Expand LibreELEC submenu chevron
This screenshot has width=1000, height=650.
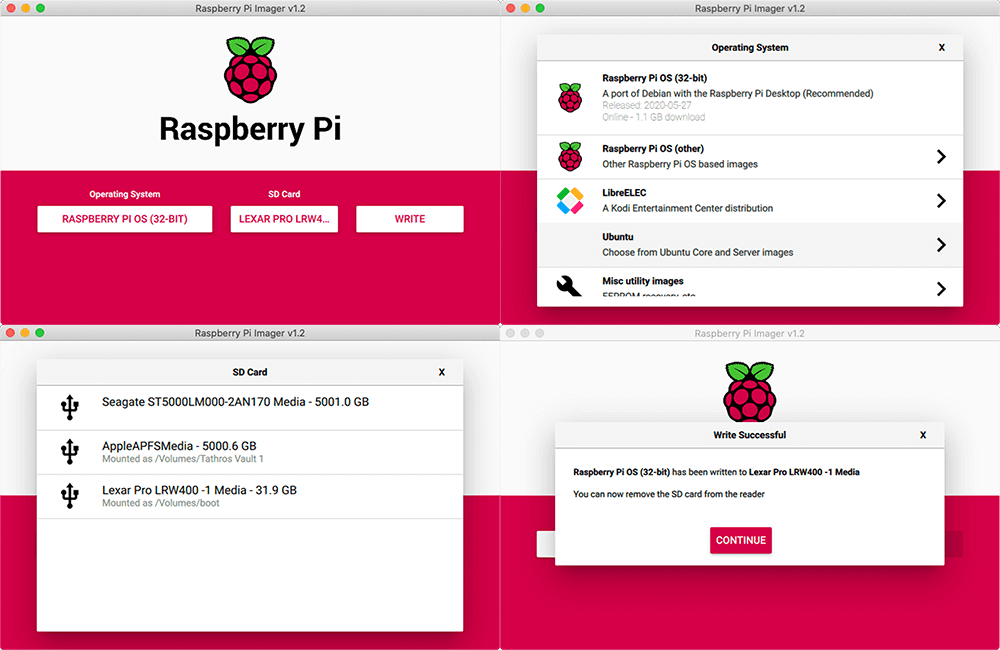coord(941,200)
